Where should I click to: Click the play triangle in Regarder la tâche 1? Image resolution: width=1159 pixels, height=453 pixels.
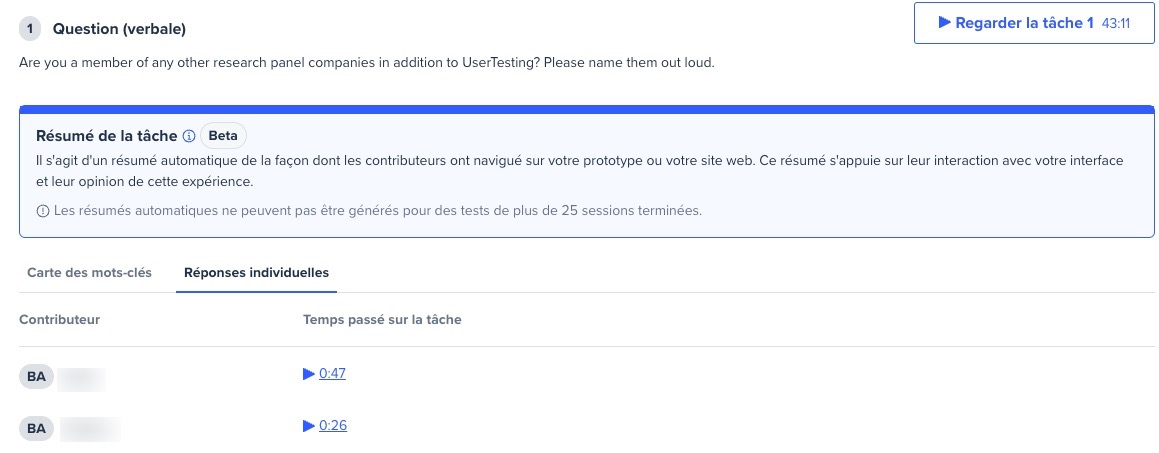945,23
